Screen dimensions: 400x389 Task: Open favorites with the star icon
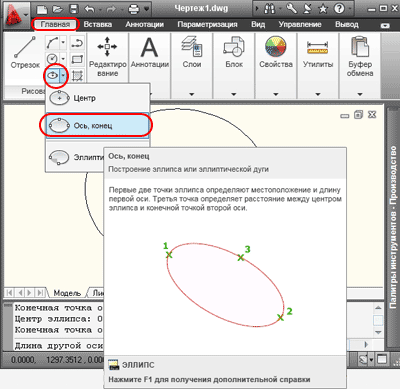tap(323, 9)
